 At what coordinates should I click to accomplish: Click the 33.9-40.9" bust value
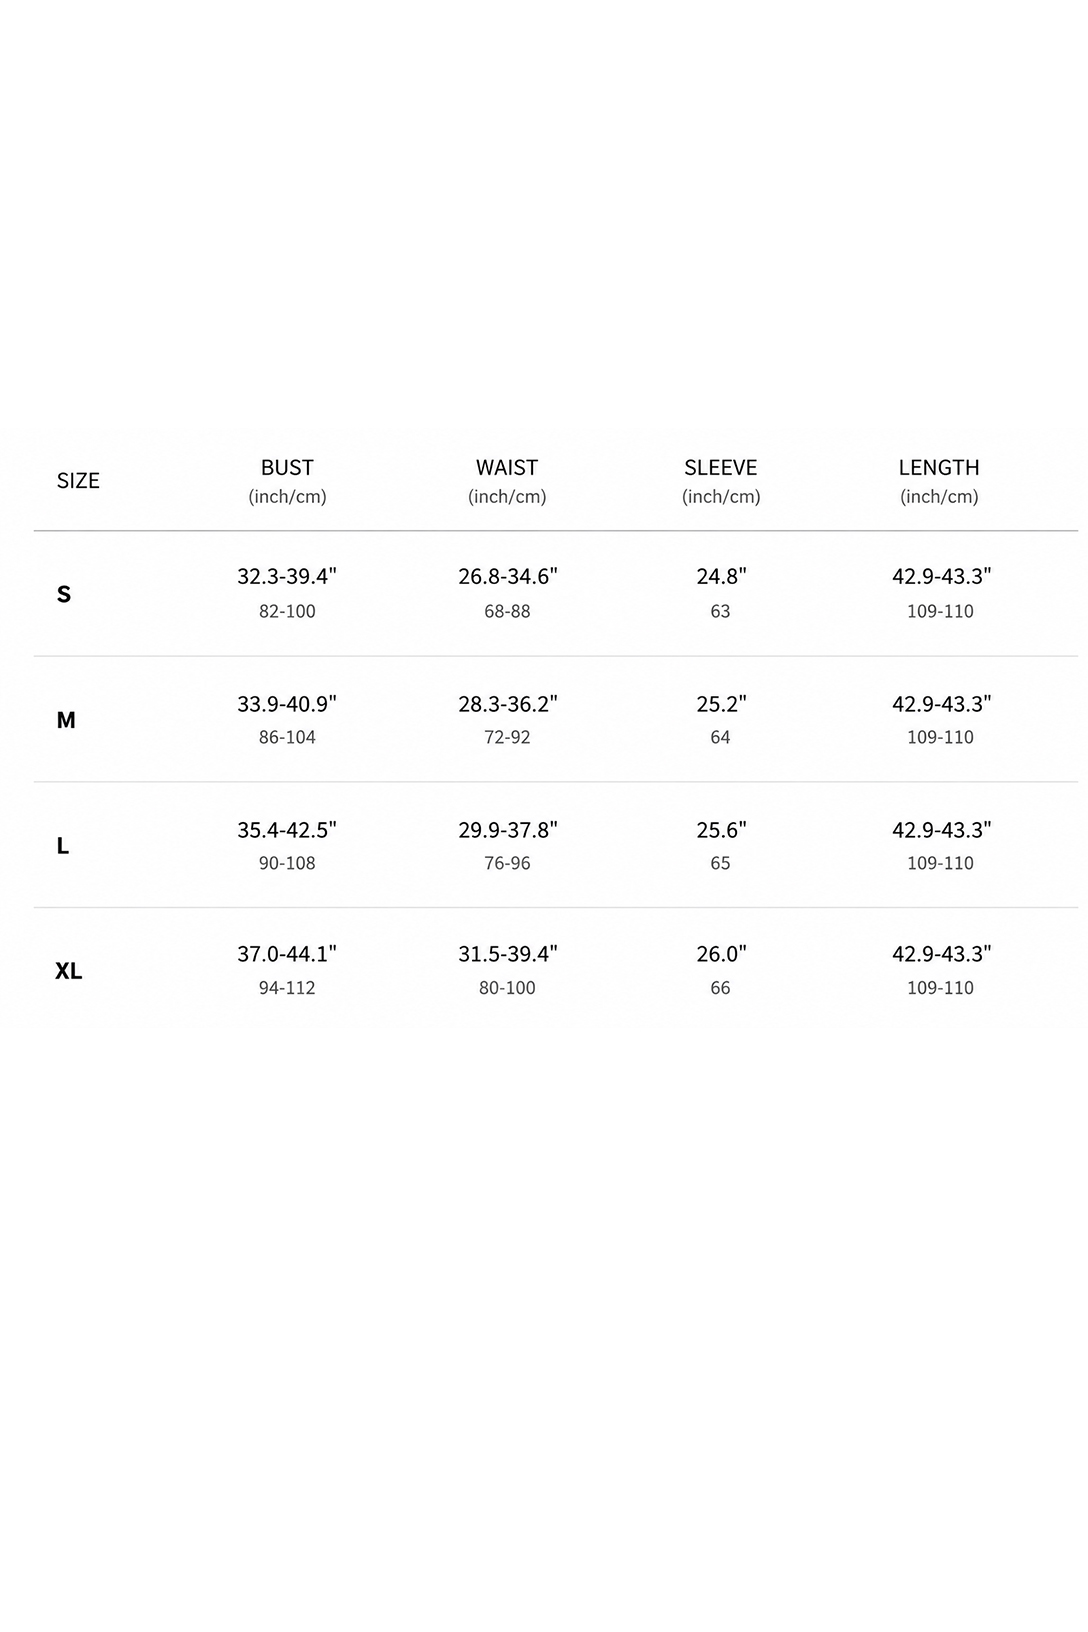pos(287,704)
